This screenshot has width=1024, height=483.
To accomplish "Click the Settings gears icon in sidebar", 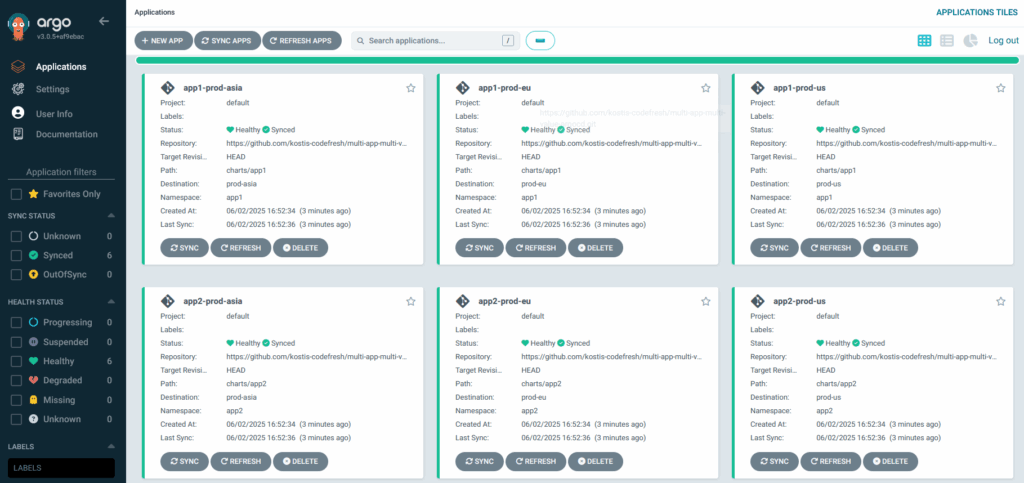I will [x=18, y=89].
